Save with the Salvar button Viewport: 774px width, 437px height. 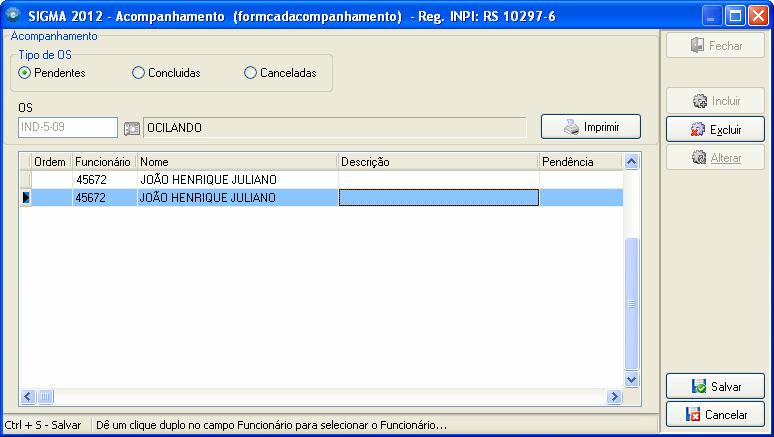click(715, 387)
